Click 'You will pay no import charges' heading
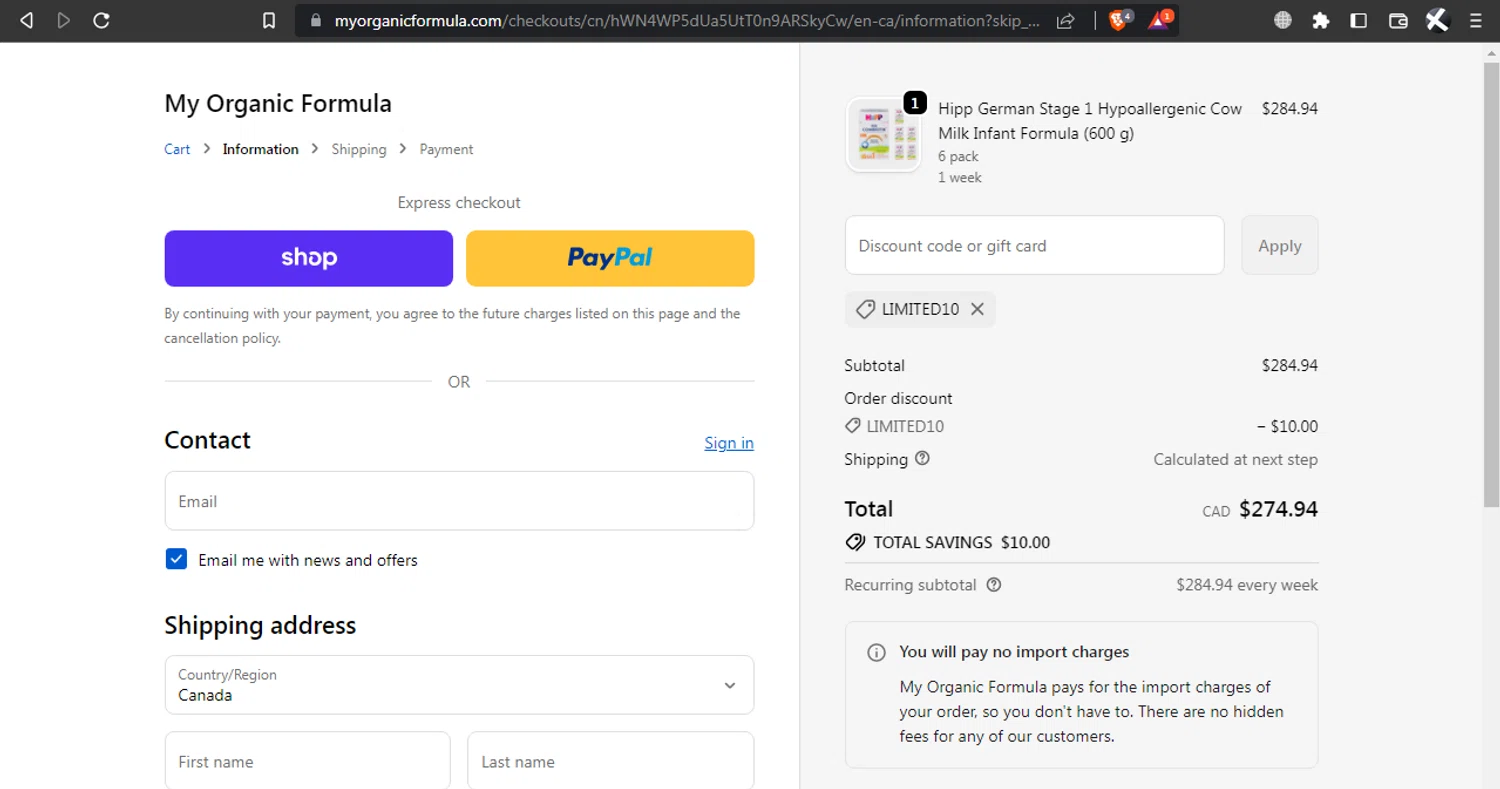The image size is (1500, 789). 1014,652
